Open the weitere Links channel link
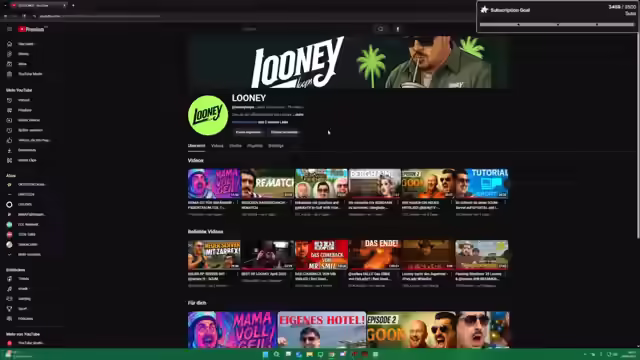The image size is (640, 360). click(x=273, y=122)
